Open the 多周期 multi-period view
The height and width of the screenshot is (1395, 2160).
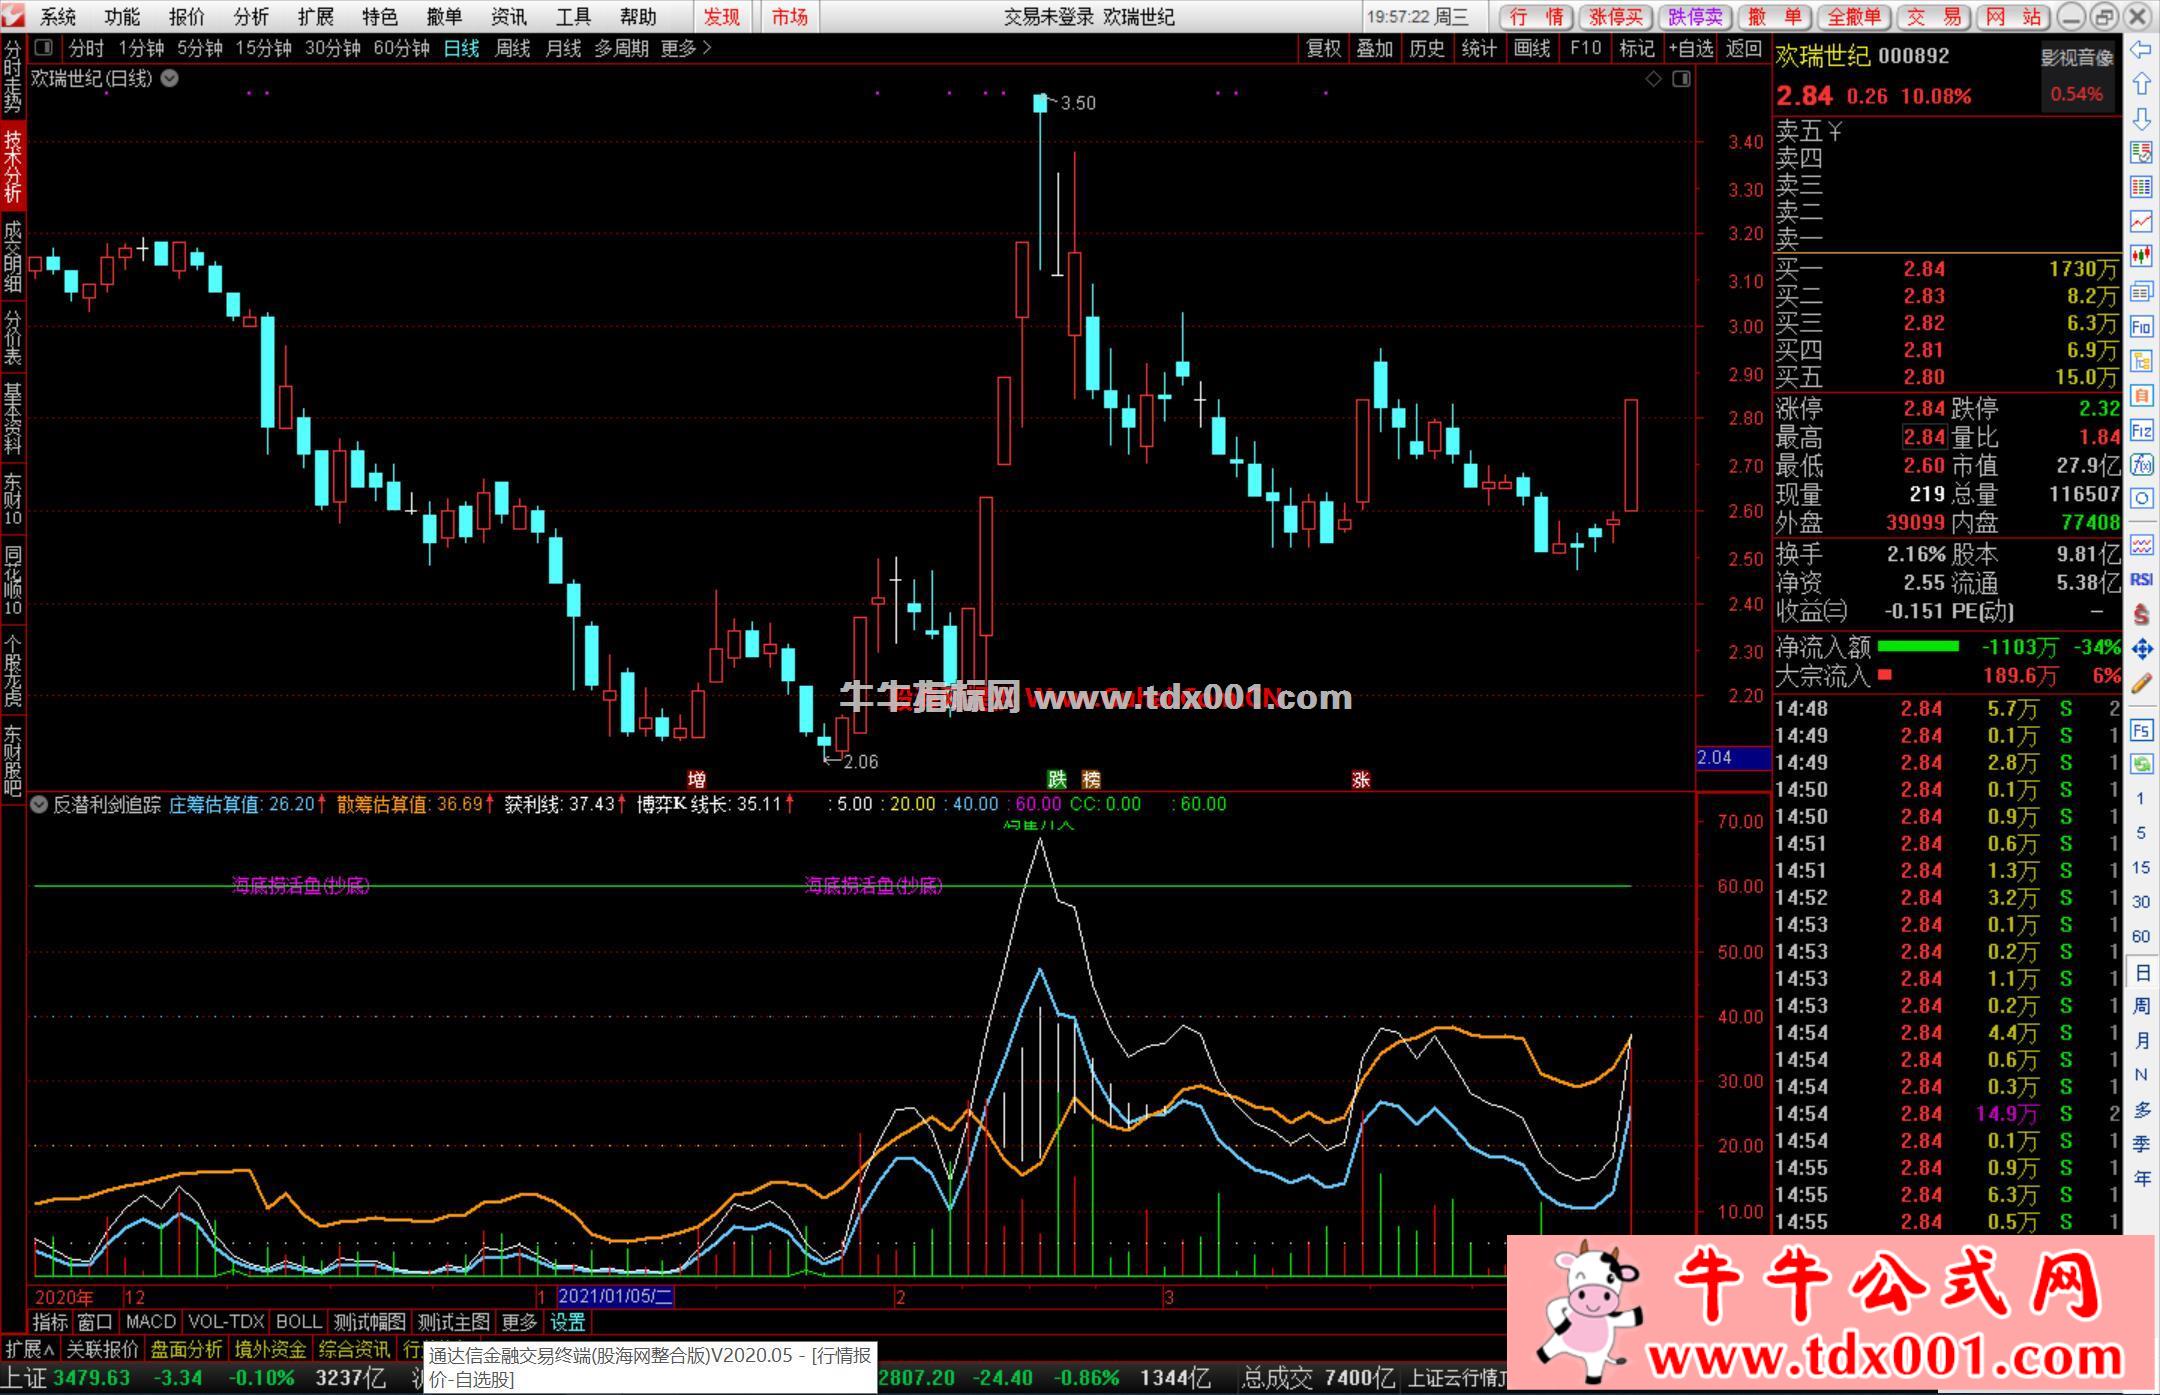621,48
